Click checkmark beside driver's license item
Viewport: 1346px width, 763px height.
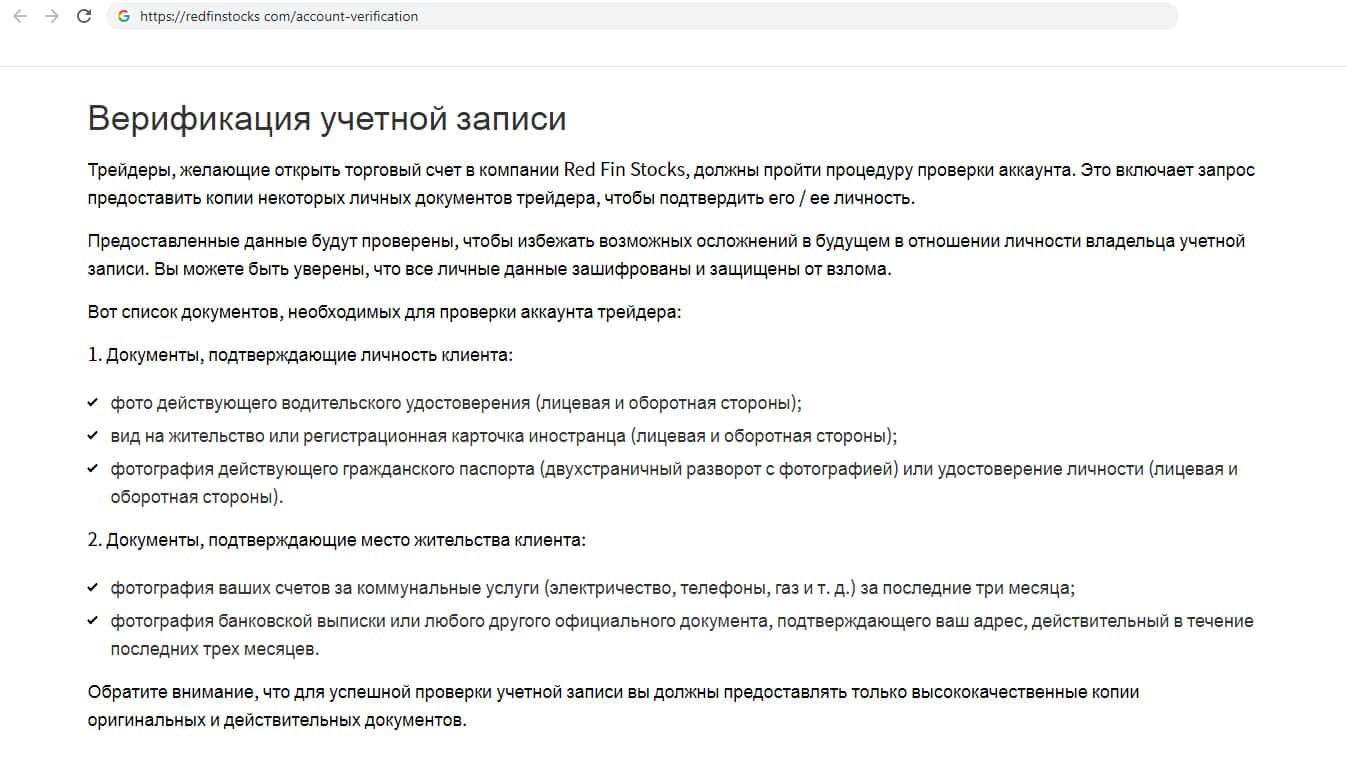click(x=93, y=403)
